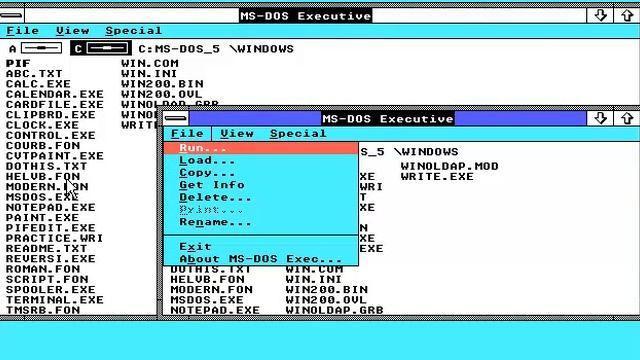
Task: Select MSDOS.EXE in back window
Action: pyautogui.click(x=42, y=197)
